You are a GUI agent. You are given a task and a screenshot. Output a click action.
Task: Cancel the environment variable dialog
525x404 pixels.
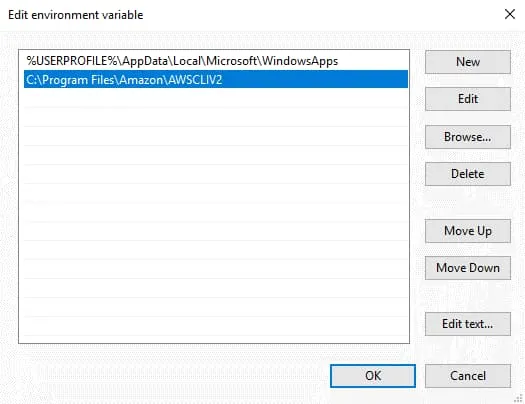click(x=468, y=376)
